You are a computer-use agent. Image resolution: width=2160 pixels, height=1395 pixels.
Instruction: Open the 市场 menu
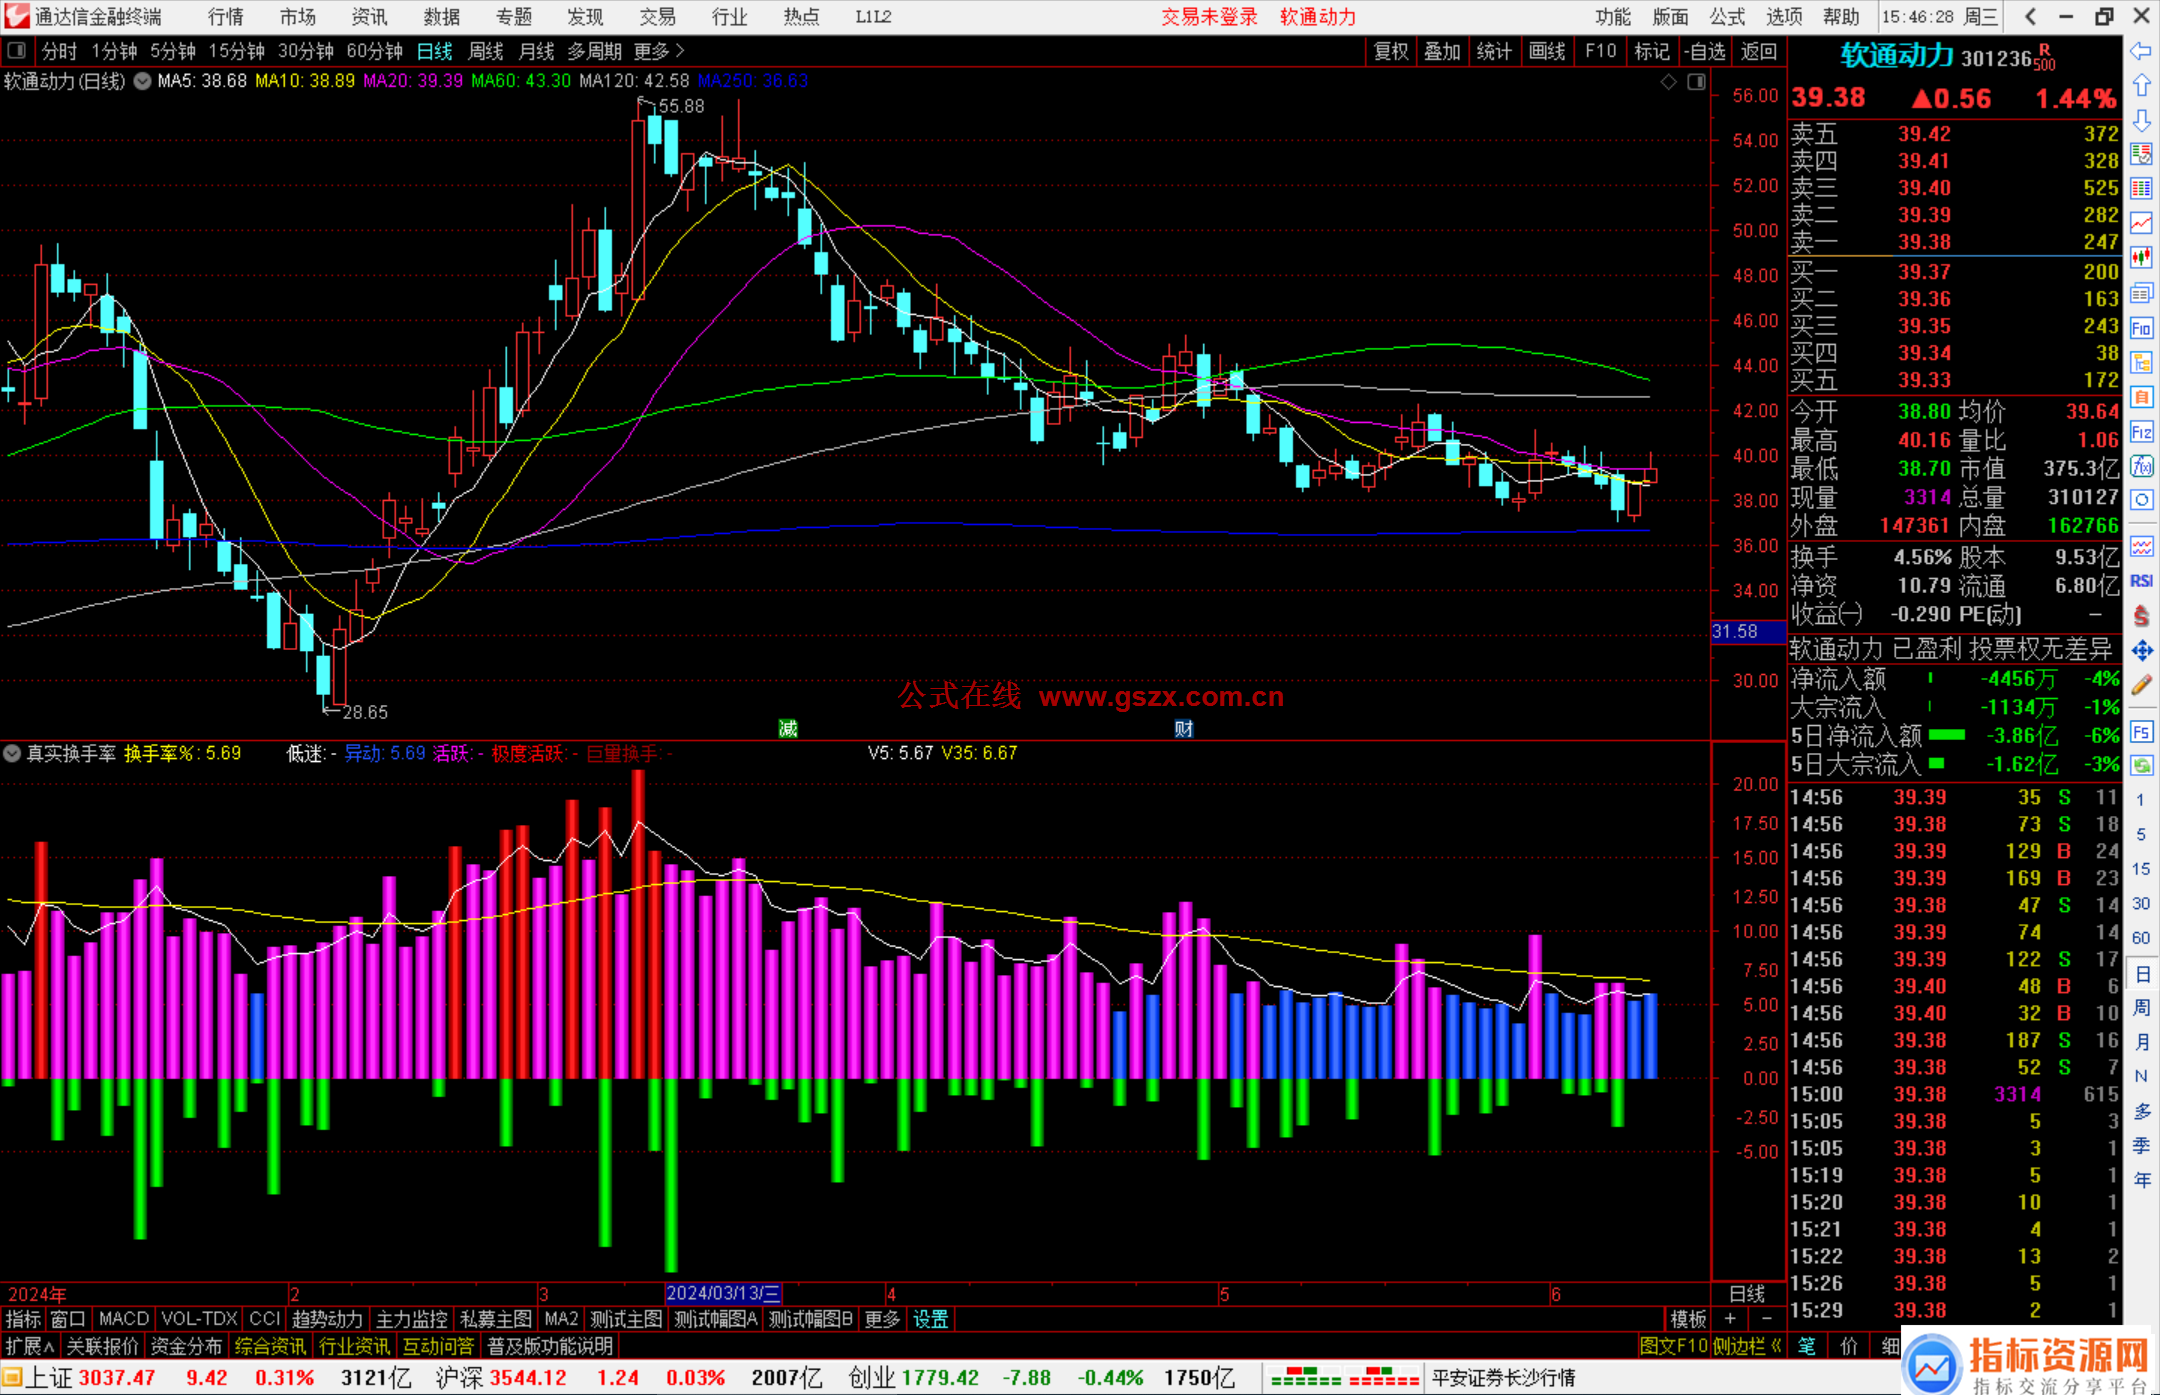pyautogui.click(x=298, y=17)
